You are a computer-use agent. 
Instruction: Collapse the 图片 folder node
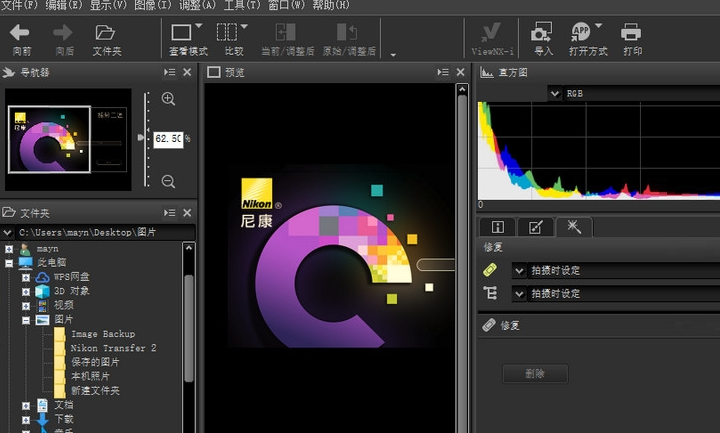click(26, 320)
